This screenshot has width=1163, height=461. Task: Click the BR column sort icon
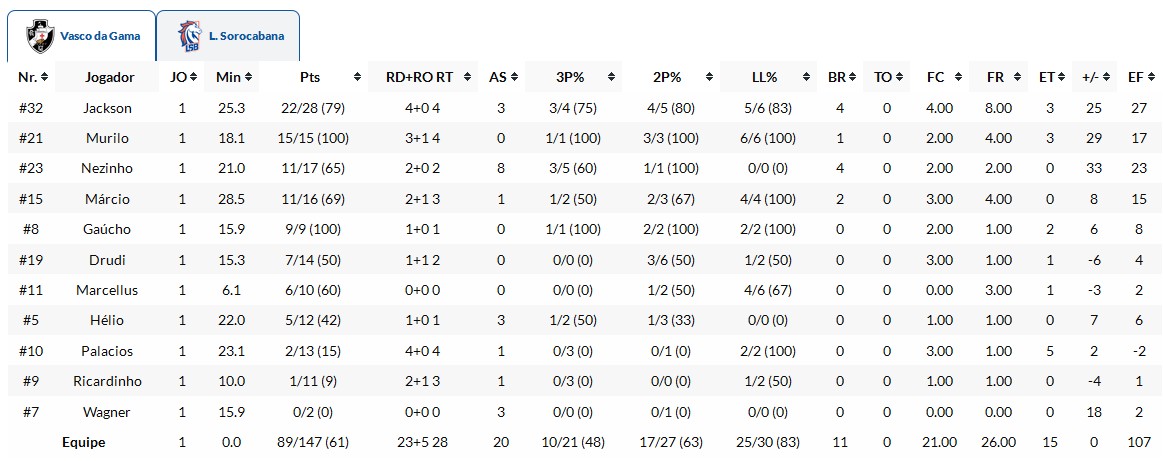coord(852,77)
